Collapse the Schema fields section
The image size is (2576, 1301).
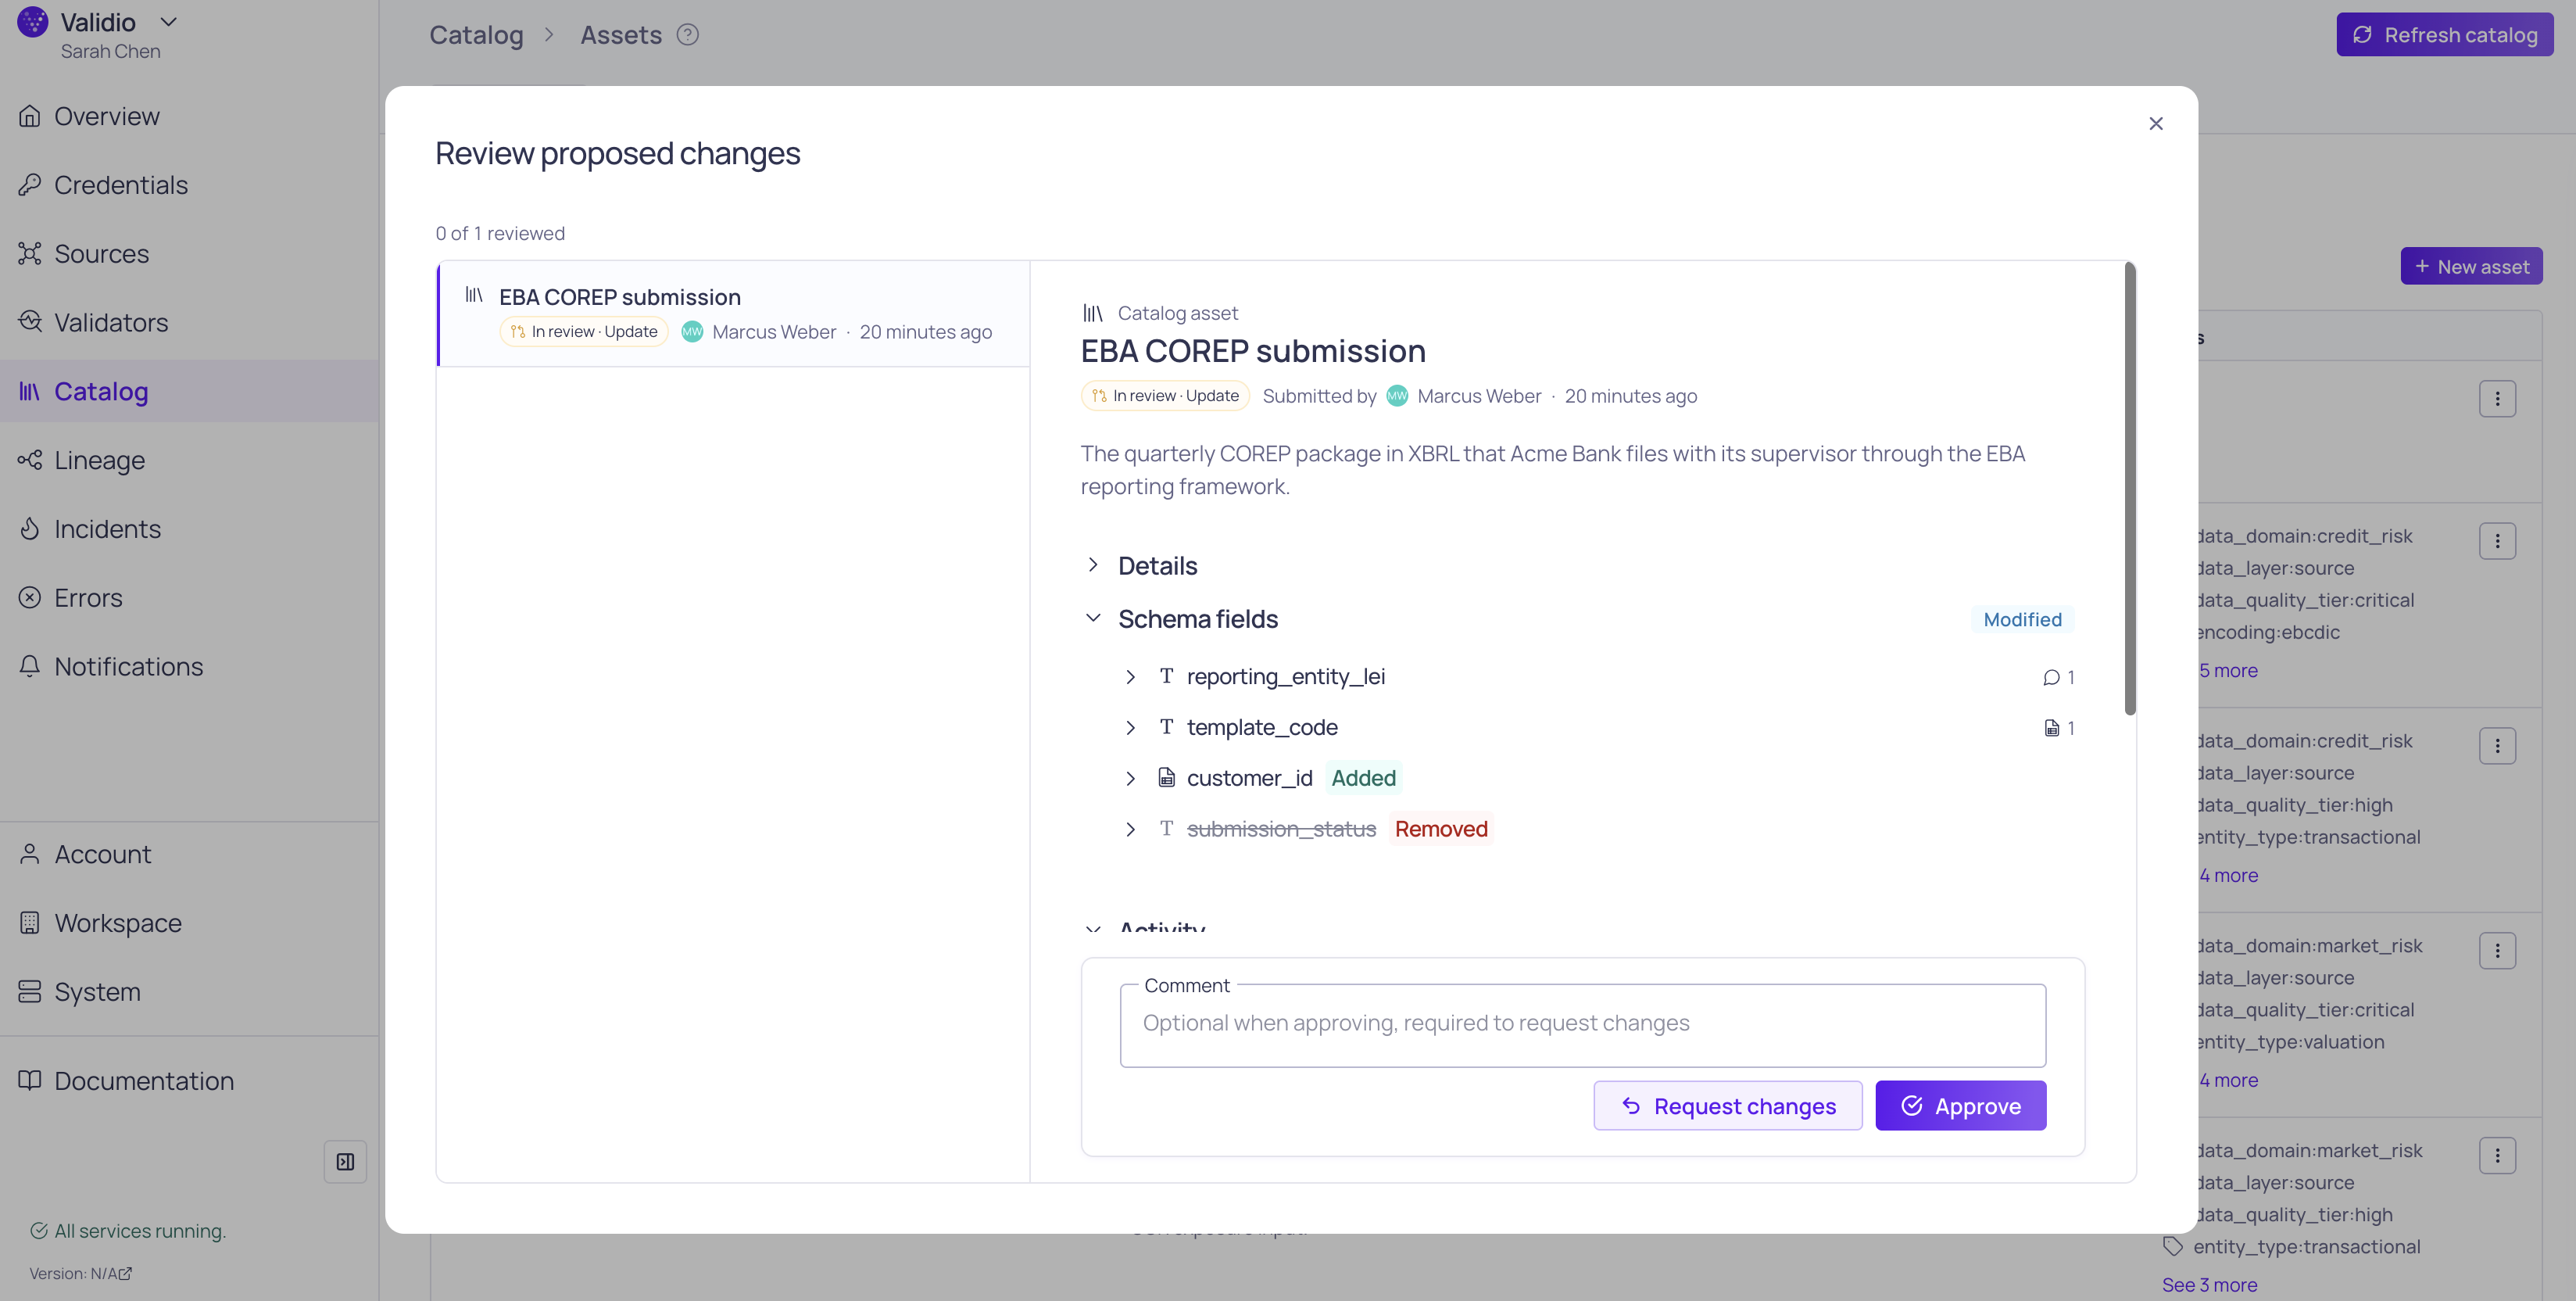(x=1093, y=619)
